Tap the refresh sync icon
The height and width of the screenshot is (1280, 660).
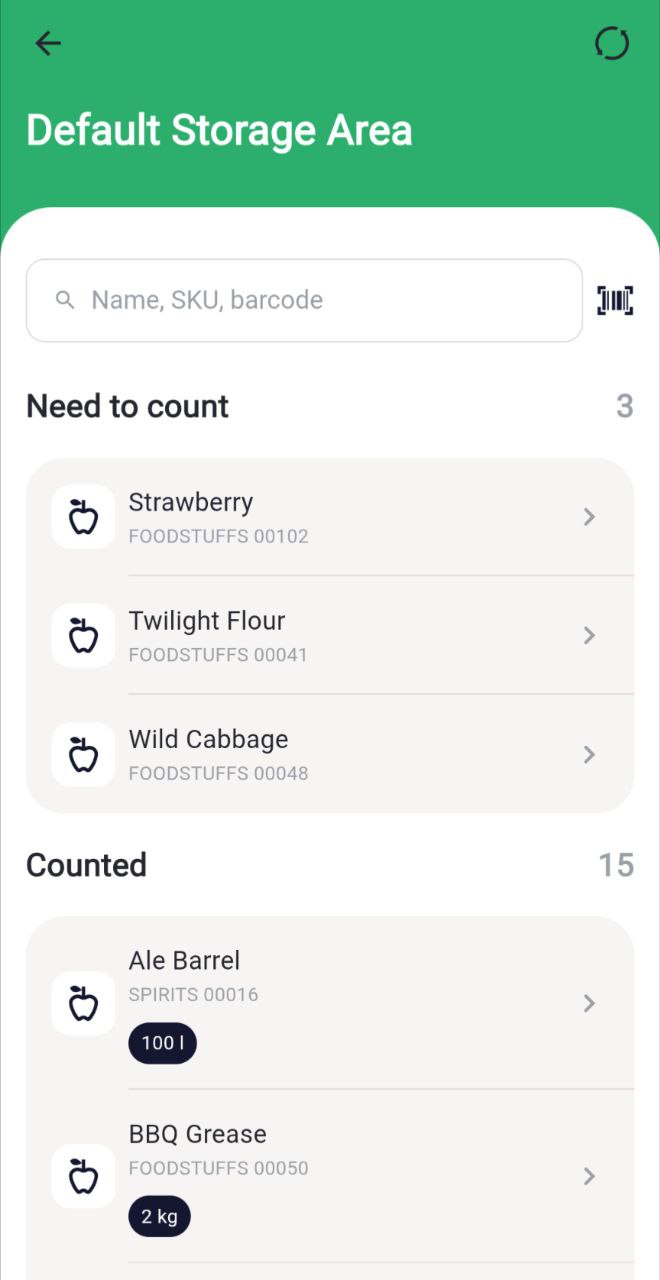pyautogui.click(x=612, y=43)
